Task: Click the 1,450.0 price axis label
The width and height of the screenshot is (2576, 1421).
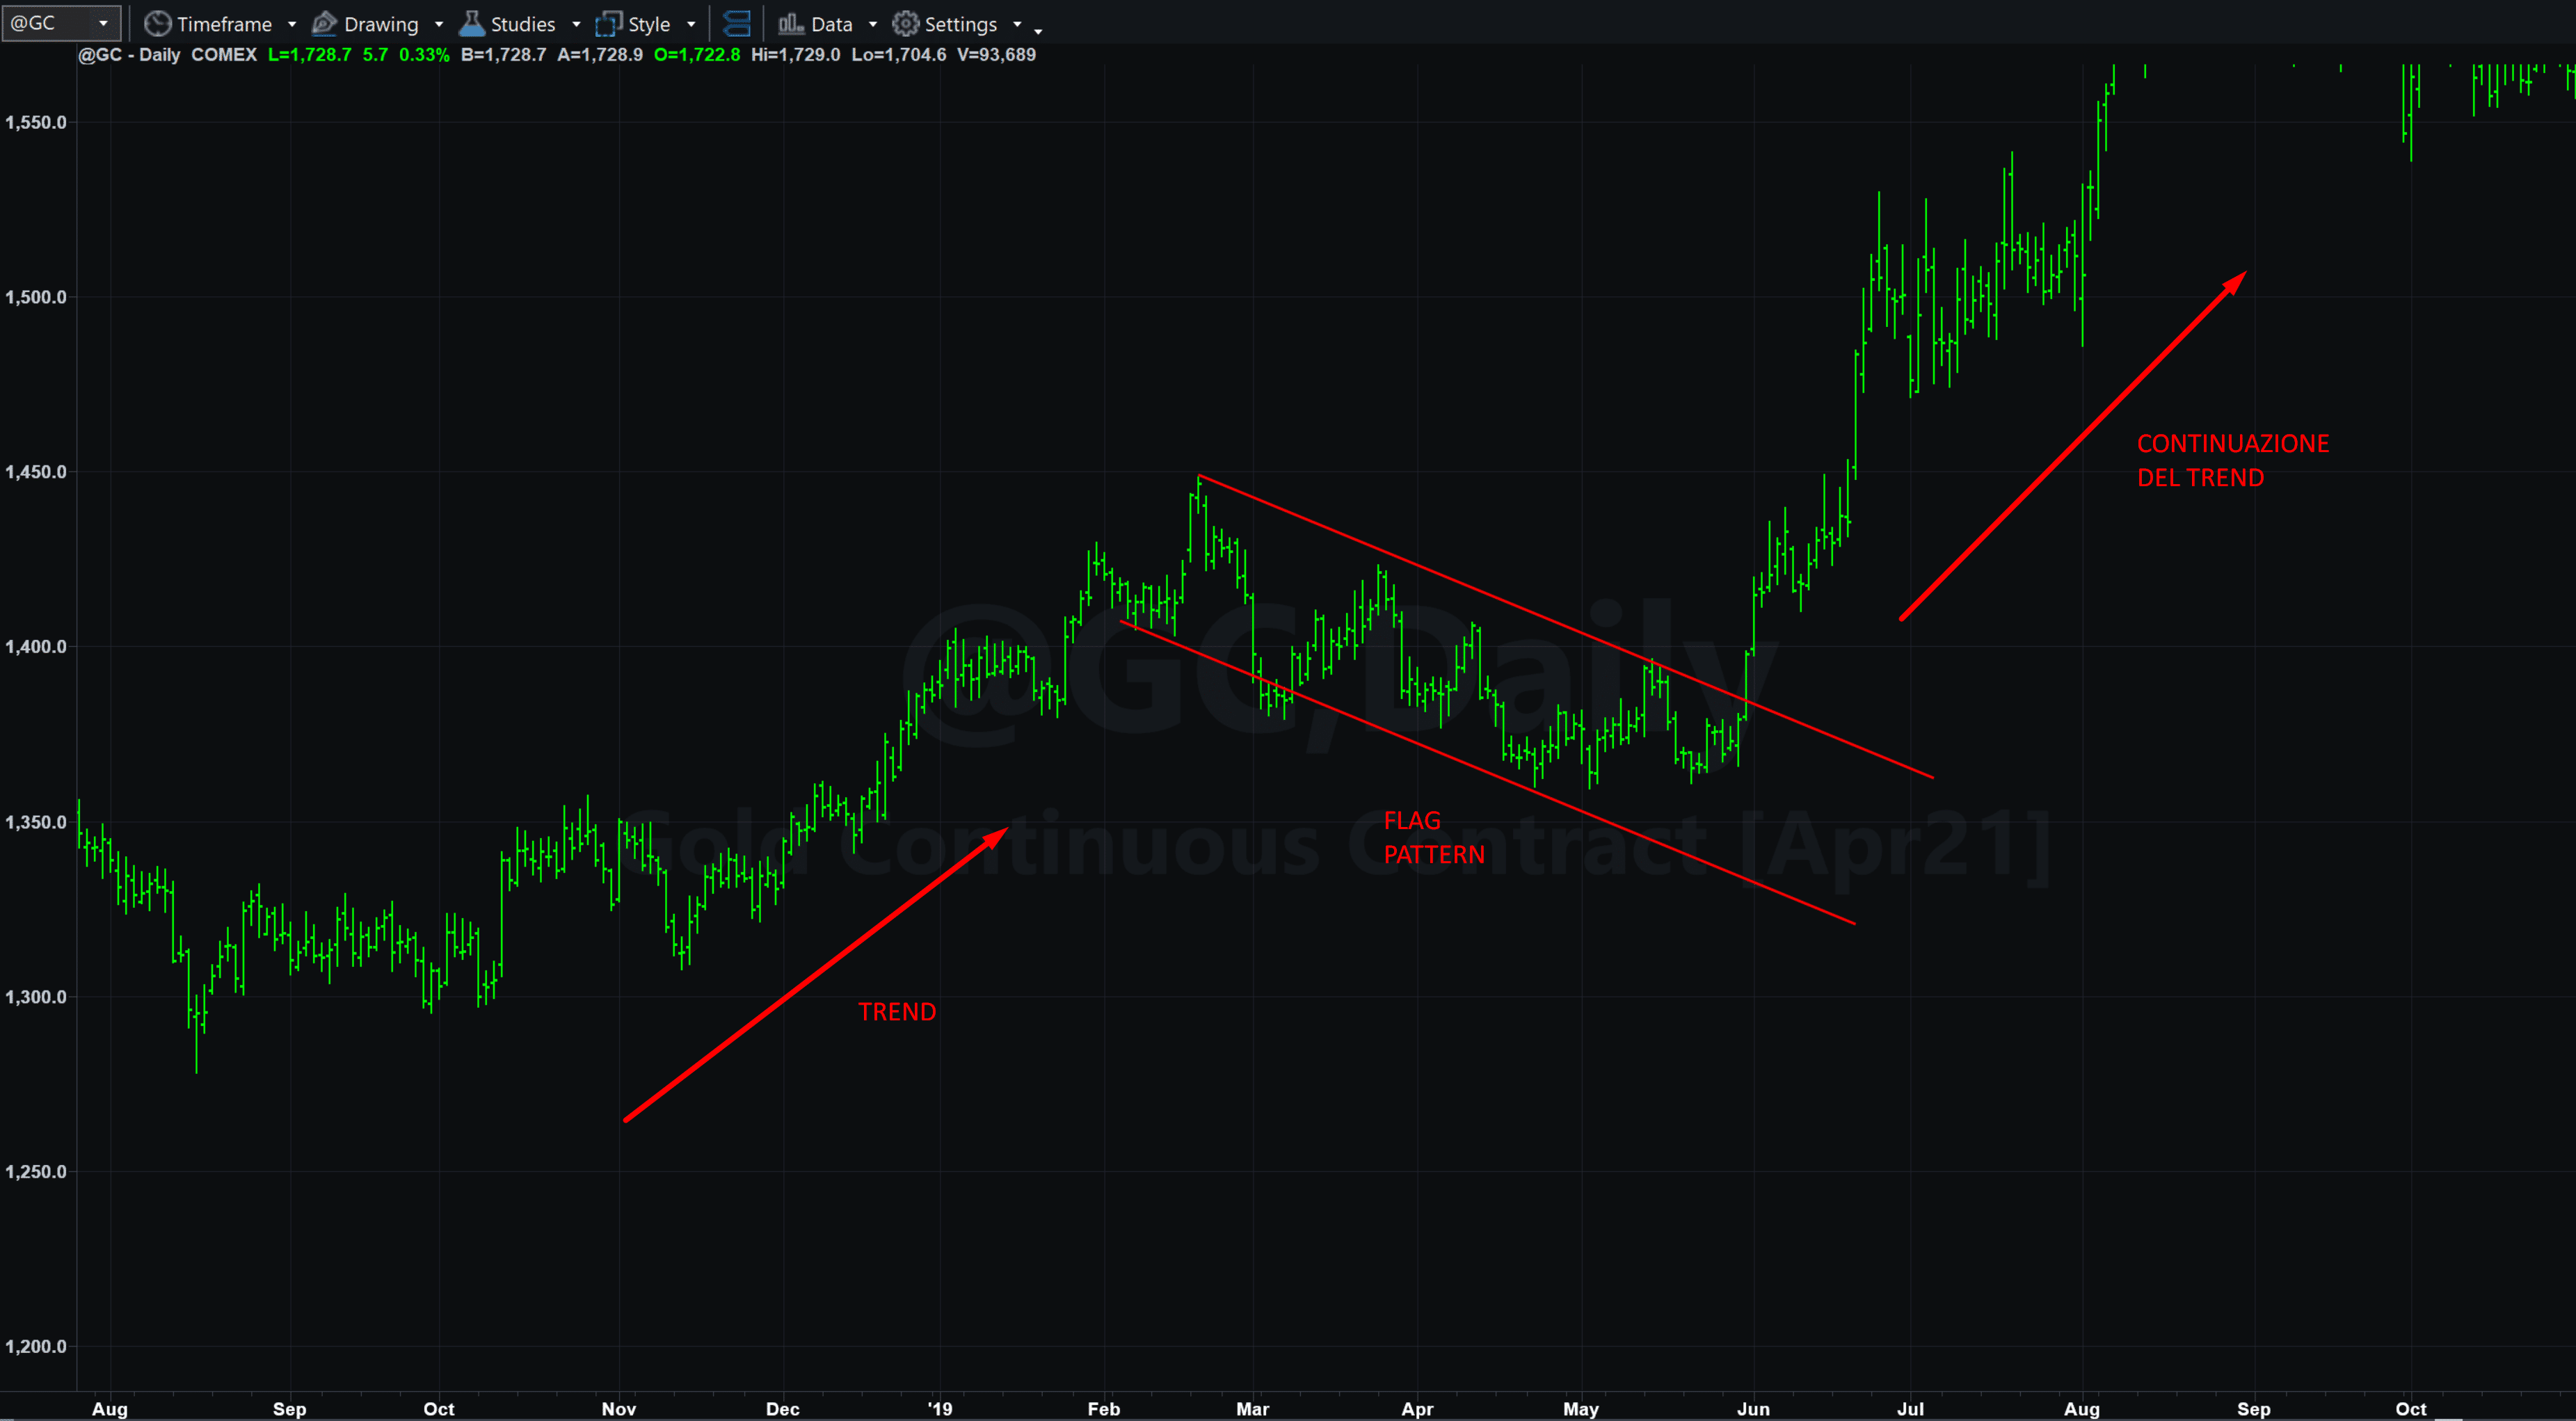Action: coord(36,472)
